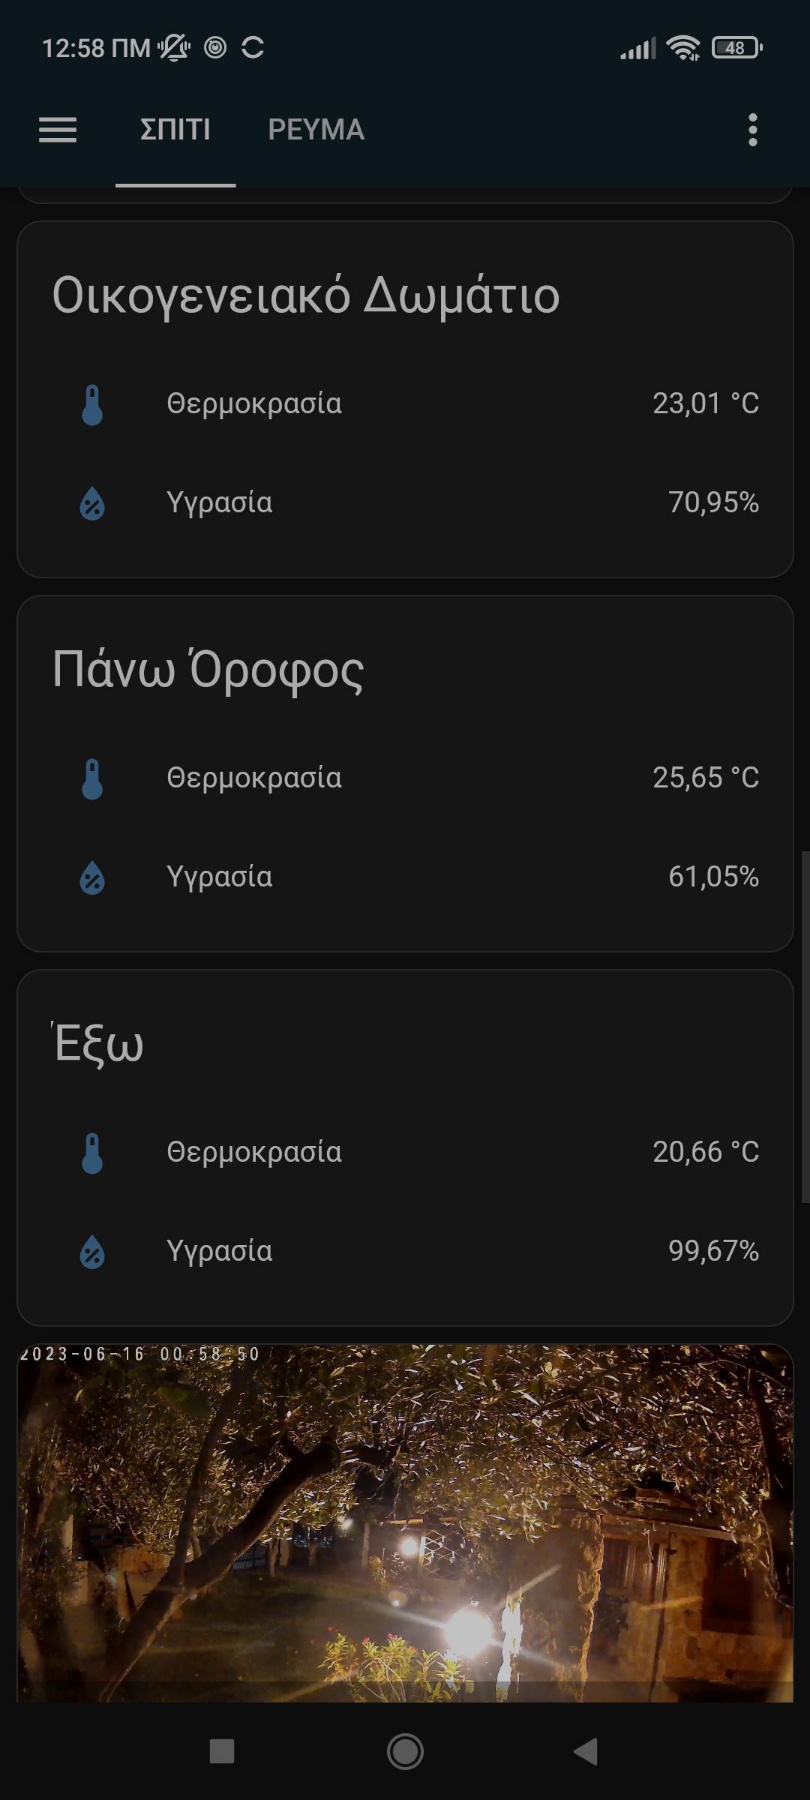Open Οικογενειακό Δωμάτιο humidity 70,95% details
Screen dimensions: 810x1800
(x=713, y=503)
